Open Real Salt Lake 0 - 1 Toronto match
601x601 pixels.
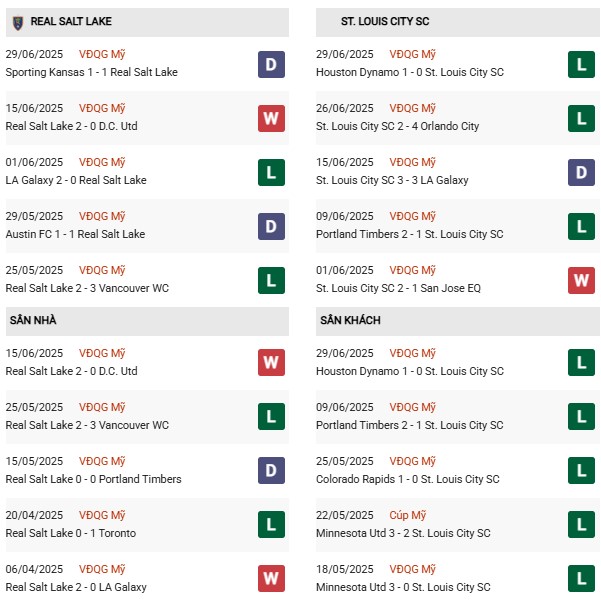pos(69,533)
